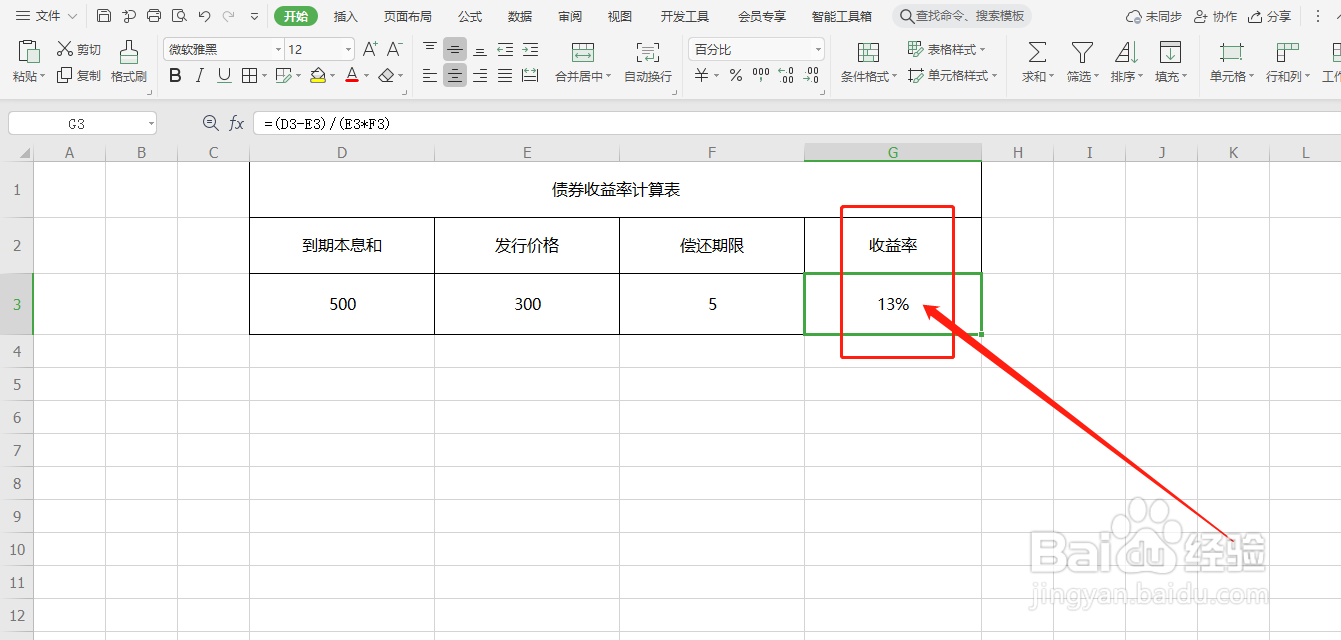Apply underline to the selected cell
The height and width of the screenshot is (640, 1341).
[222, 75]
